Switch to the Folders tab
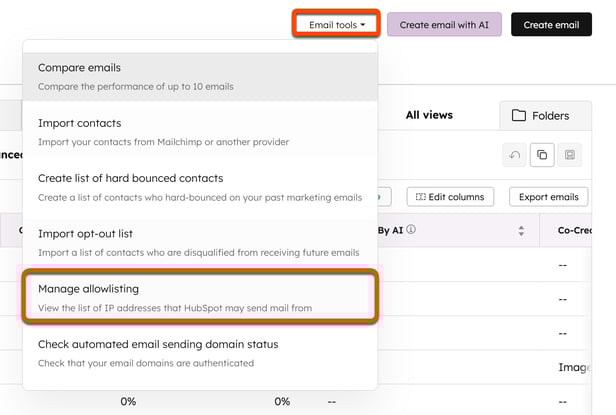 [545, 116]
